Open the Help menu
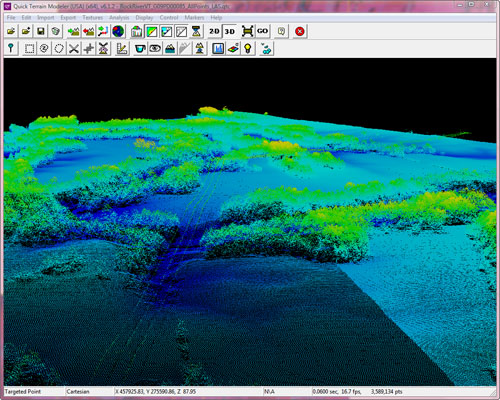500x400 pixels. pyautogui.click(x=216, y=18)
